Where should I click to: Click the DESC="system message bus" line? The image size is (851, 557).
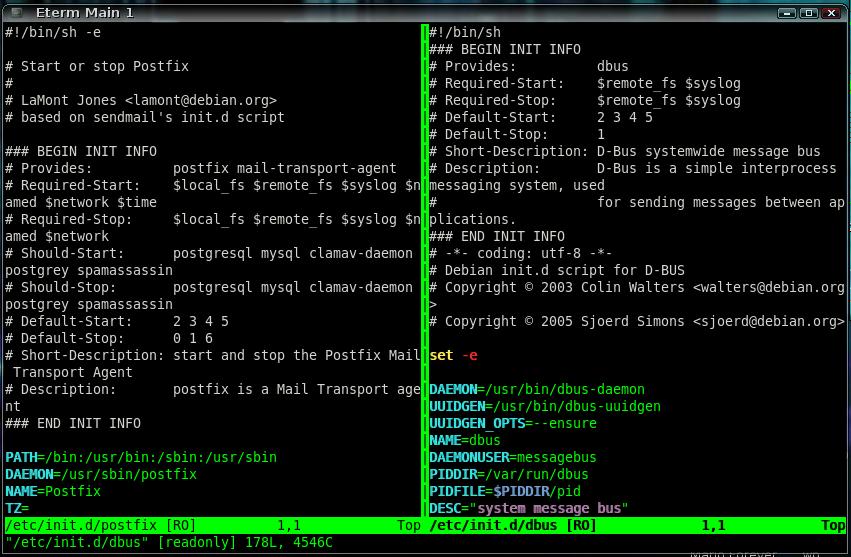click(x=528, y=508)
